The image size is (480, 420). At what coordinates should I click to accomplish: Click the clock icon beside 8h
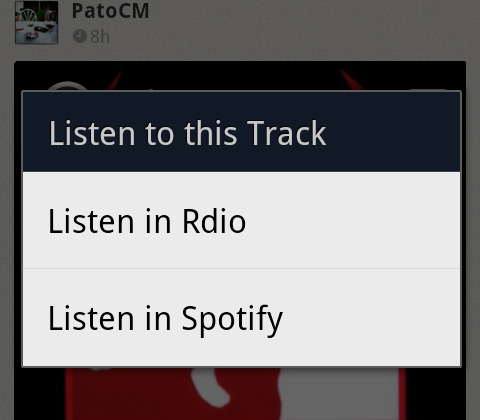[80, 36]
